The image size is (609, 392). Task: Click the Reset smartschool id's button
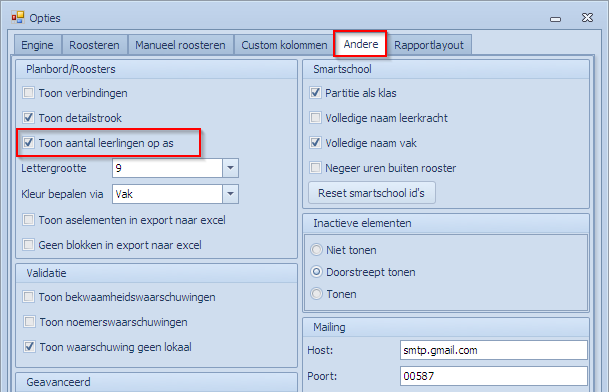click(372, 193)
